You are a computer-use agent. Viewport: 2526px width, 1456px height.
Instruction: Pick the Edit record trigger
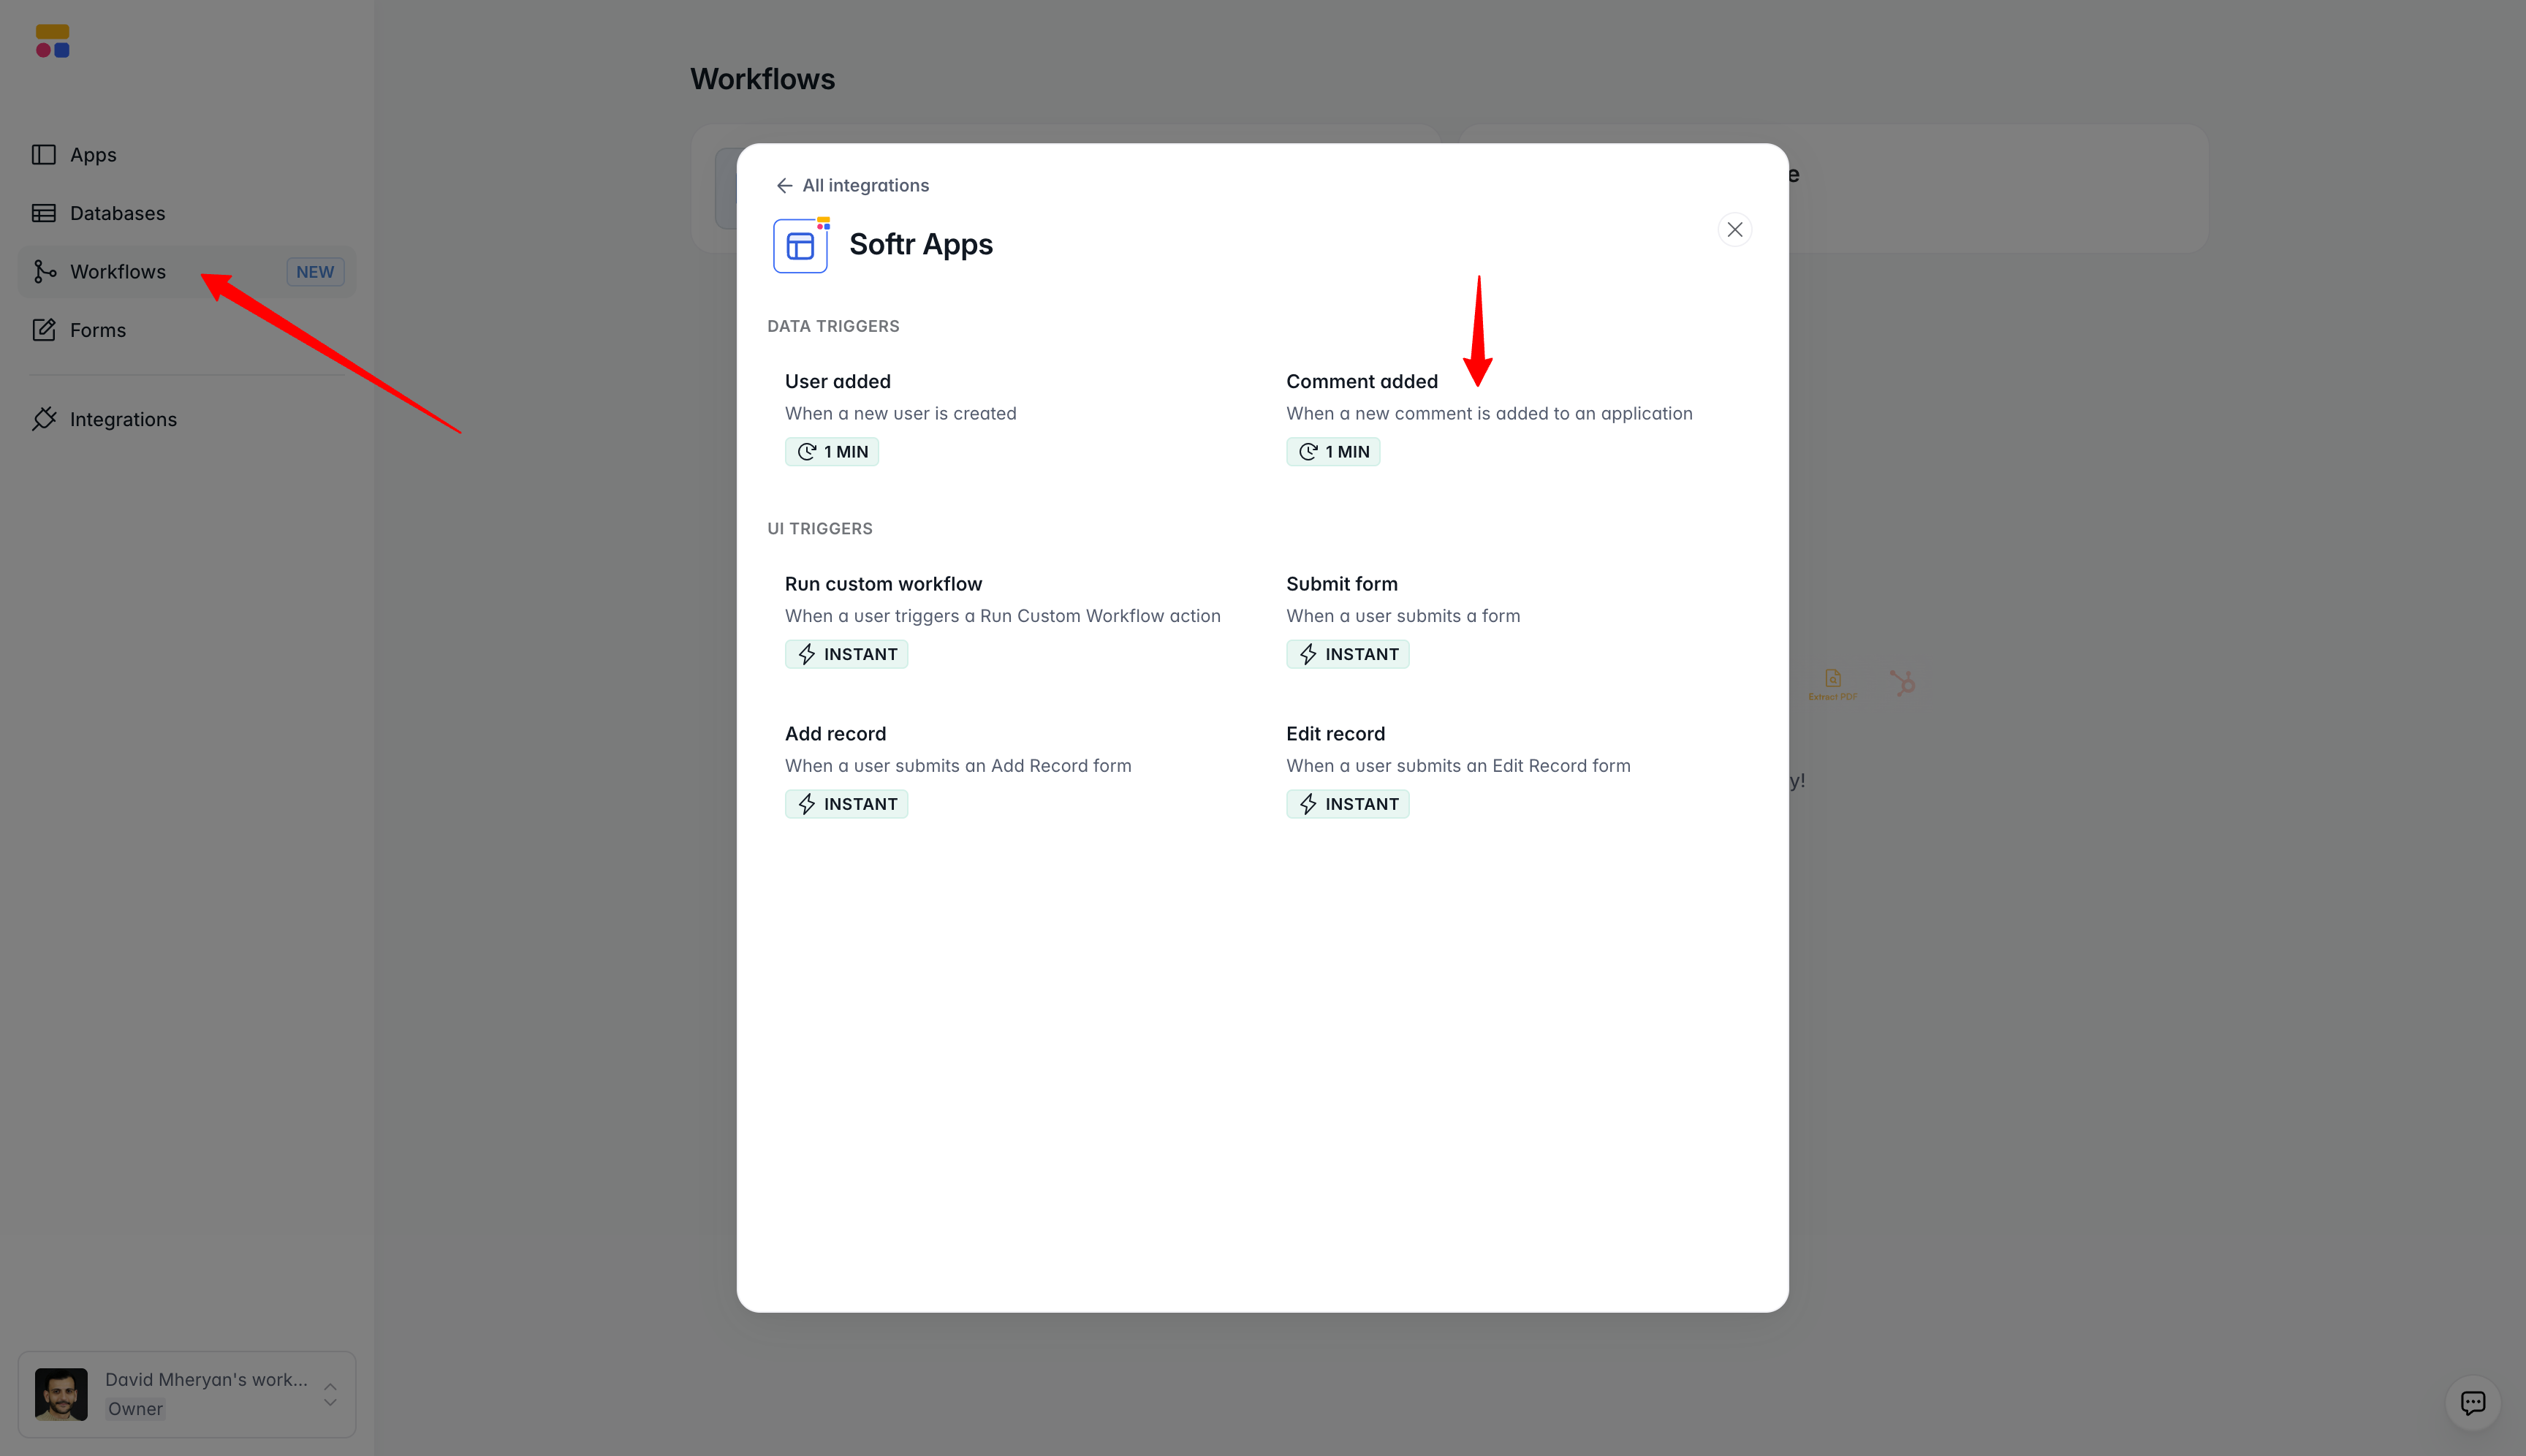(x=1335, y=734)
